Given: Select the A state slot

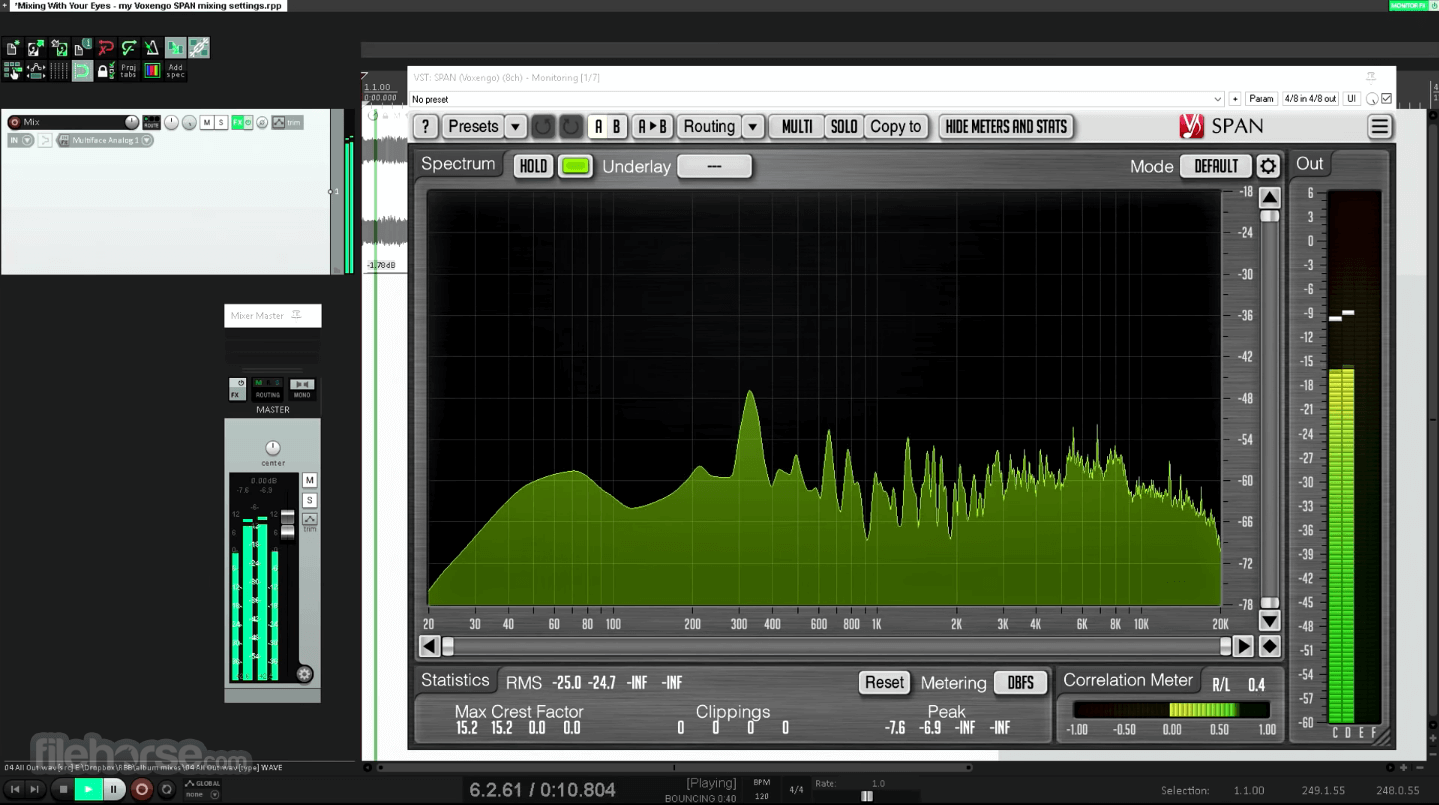Looking at the screenshot, I should [598, 127].
